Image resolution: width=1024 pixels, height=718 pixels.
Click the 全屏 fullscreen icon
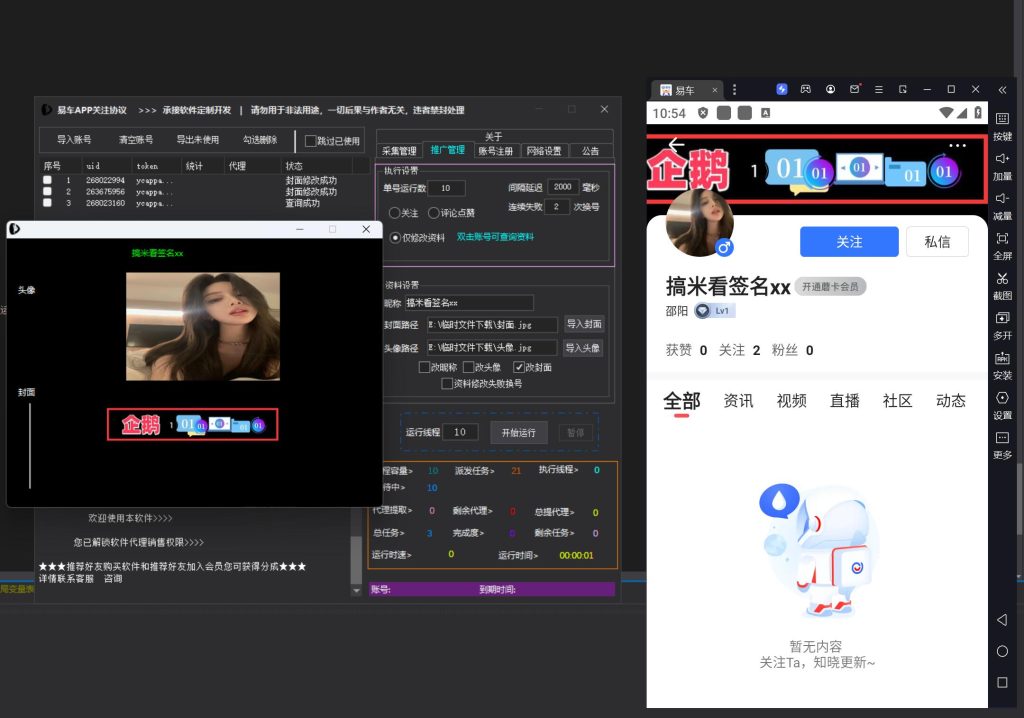[x=1002, y=239]
